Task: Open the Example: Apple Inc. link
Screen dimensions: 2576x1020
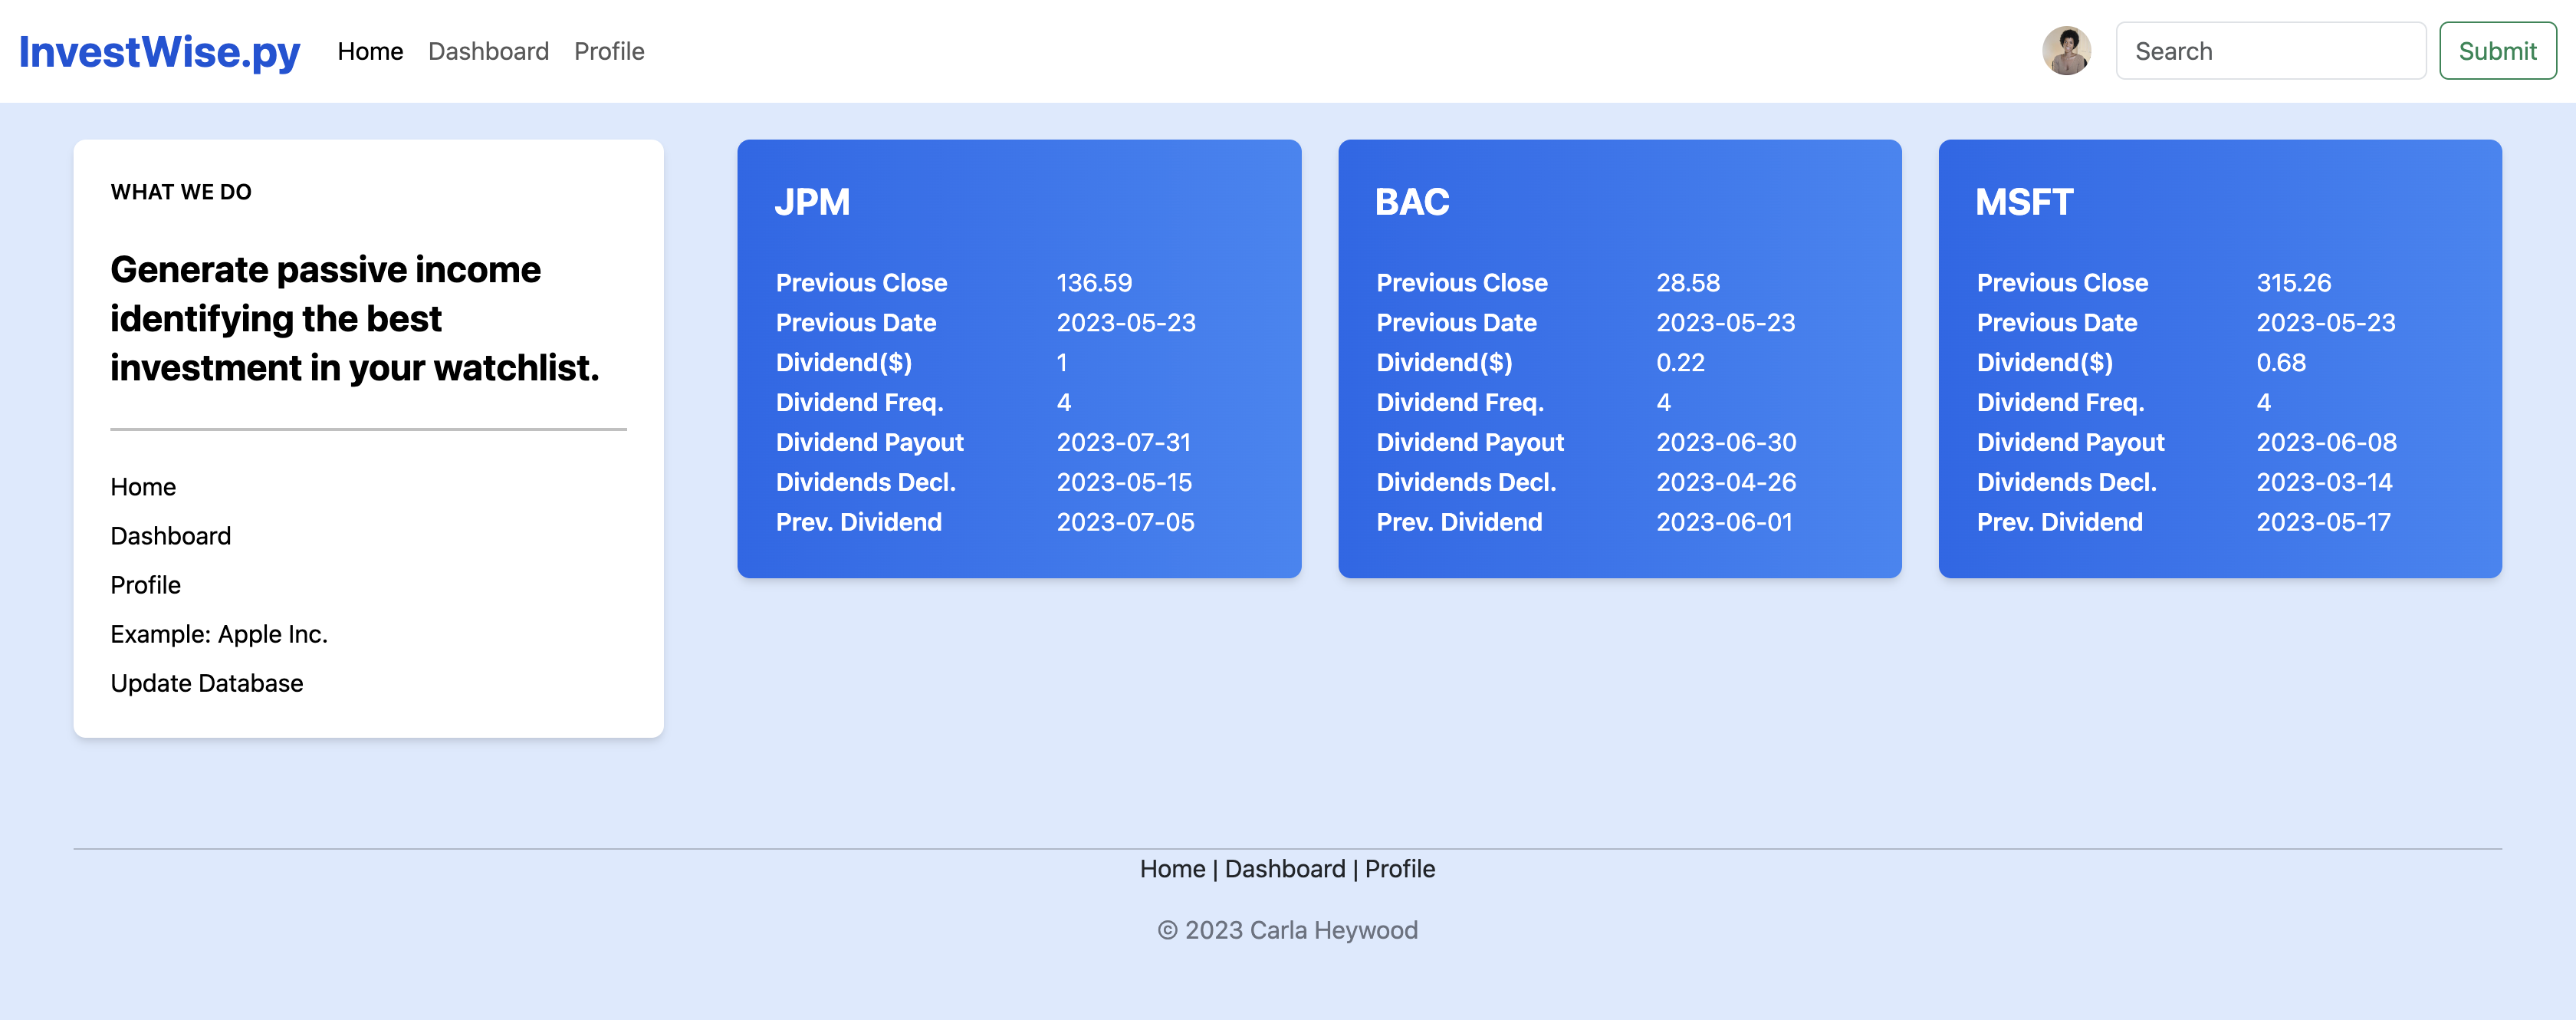Action: [x=219, y=634]
